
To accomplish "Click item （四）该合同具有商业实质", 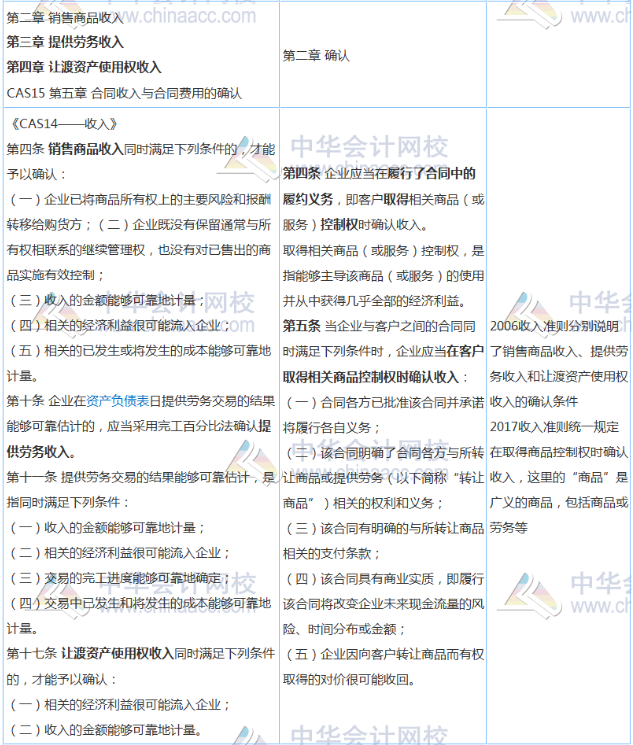I will pos(383,579).
